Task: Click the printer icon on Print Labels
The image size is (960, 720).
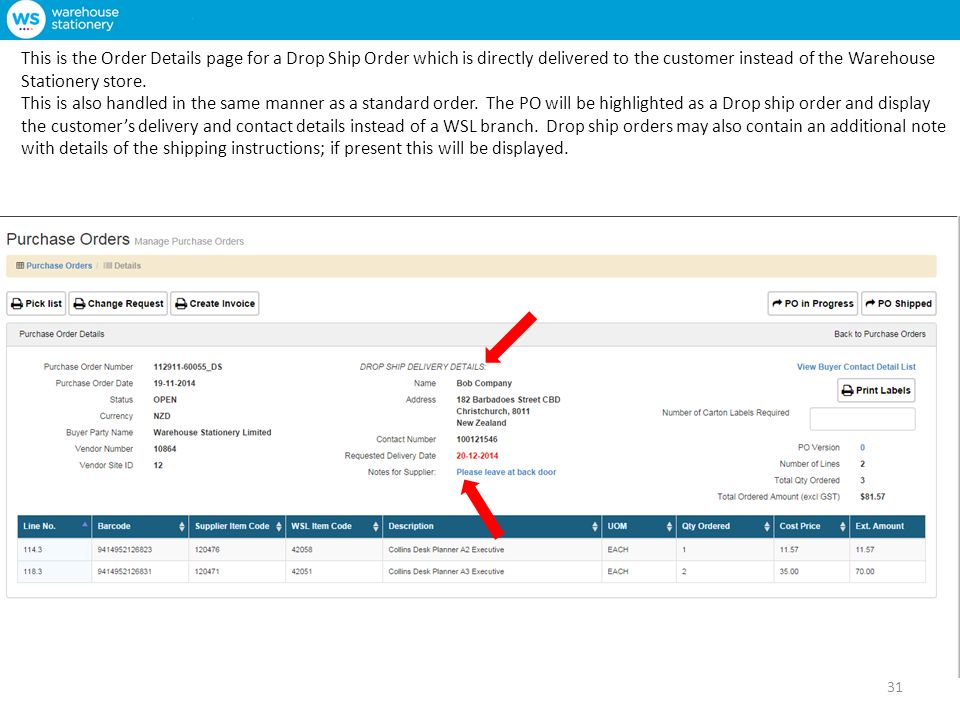Action: click(847, 391)
